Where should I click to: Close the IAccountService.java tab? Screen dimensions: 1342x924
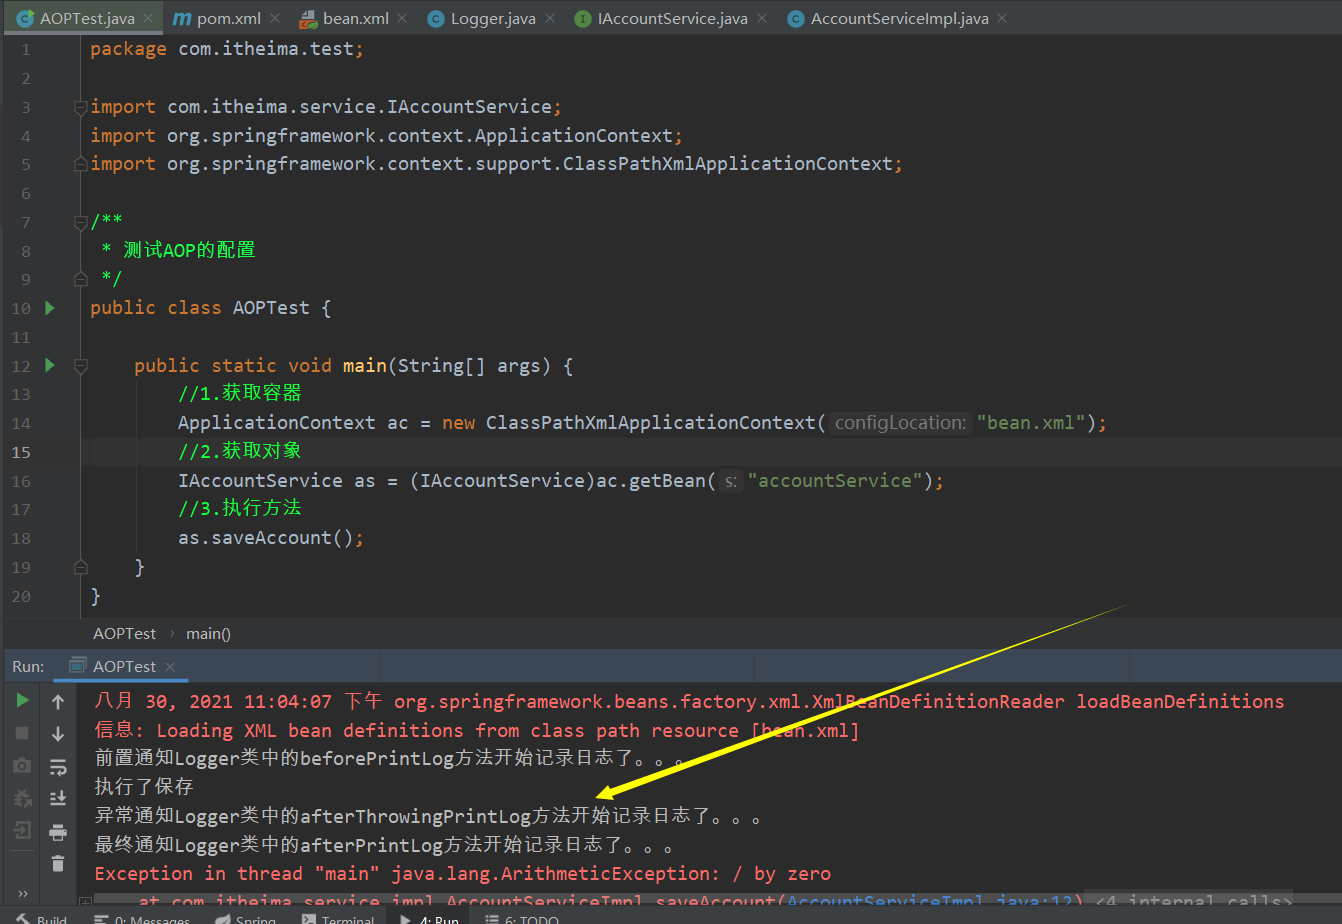[763, 19]
